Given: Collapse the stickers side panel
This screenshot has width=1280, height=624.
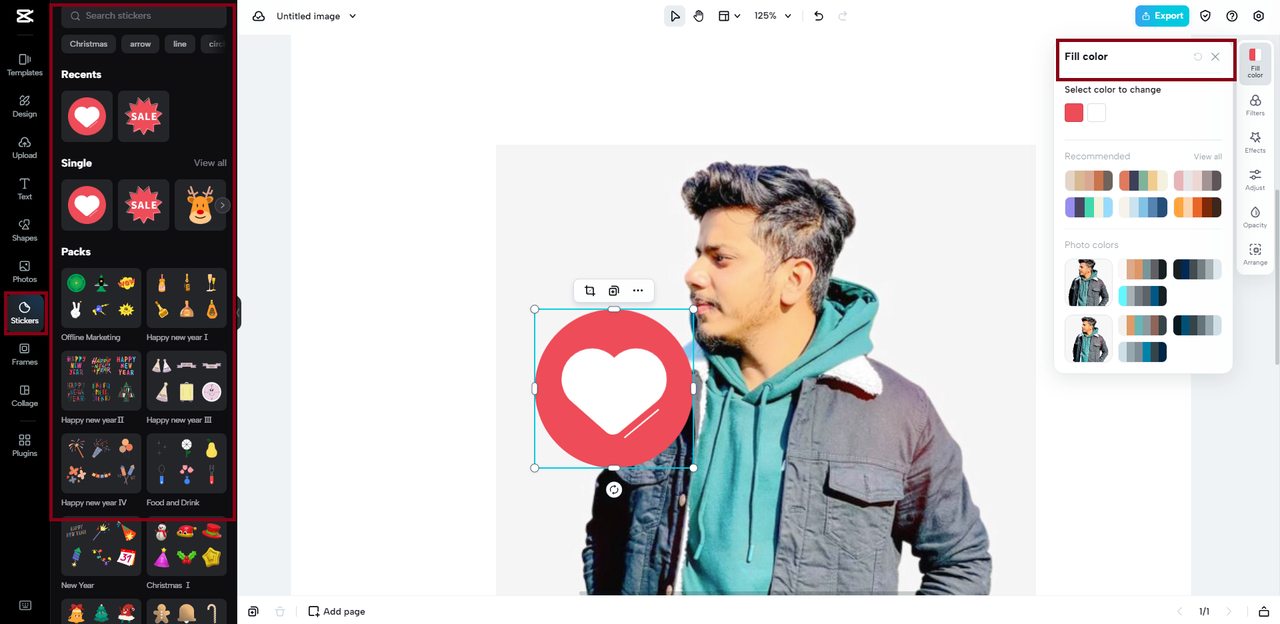Looking at the screenshot, I should pyautogui.click(x=238, y=313).
